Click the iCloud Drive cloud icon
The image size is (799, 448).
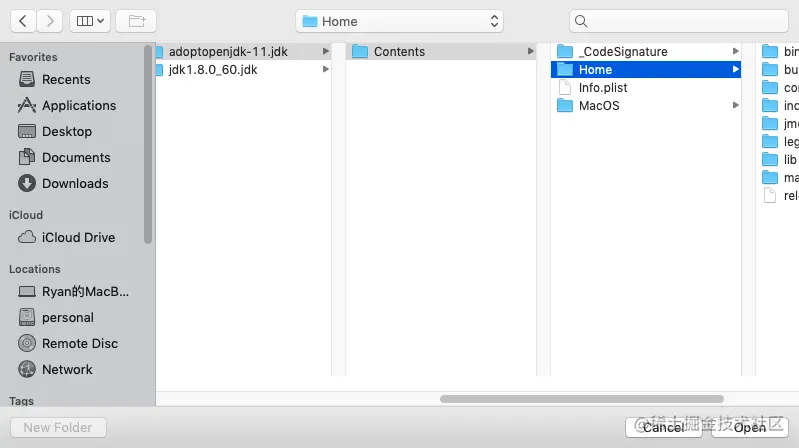27,237
